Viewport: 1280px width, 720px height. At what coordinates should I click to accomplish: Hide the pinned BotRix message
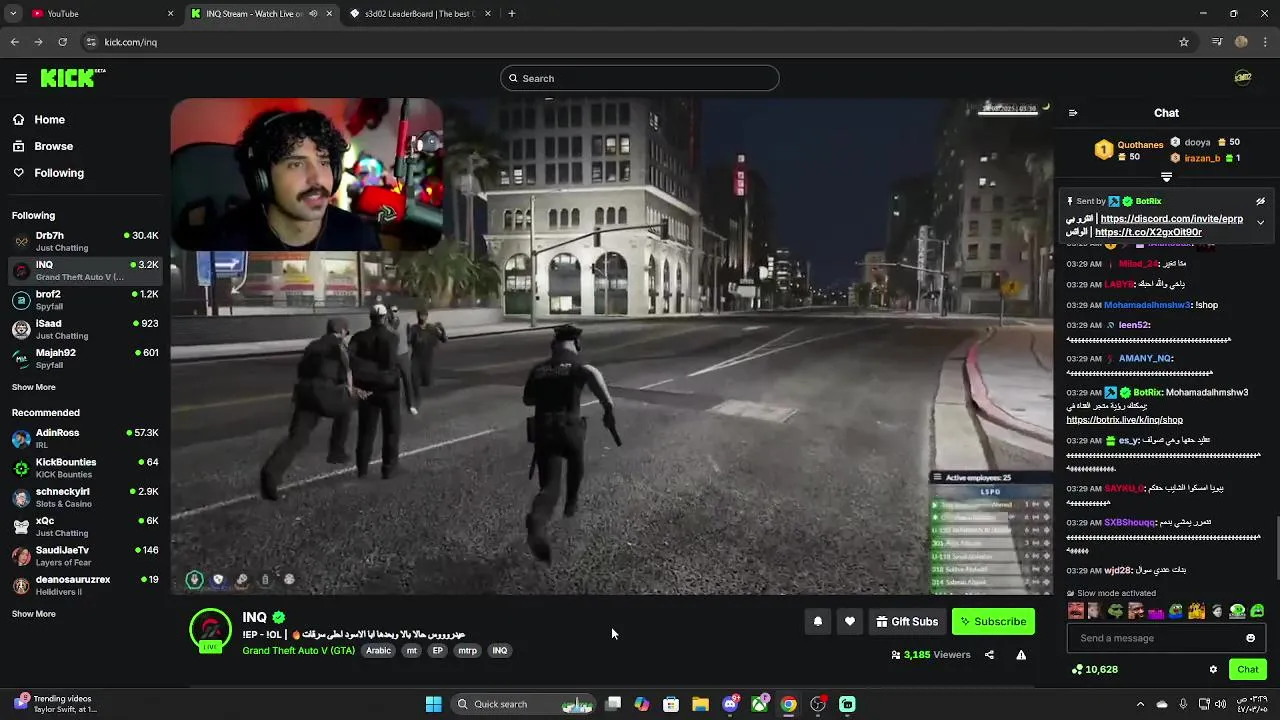1260,201
